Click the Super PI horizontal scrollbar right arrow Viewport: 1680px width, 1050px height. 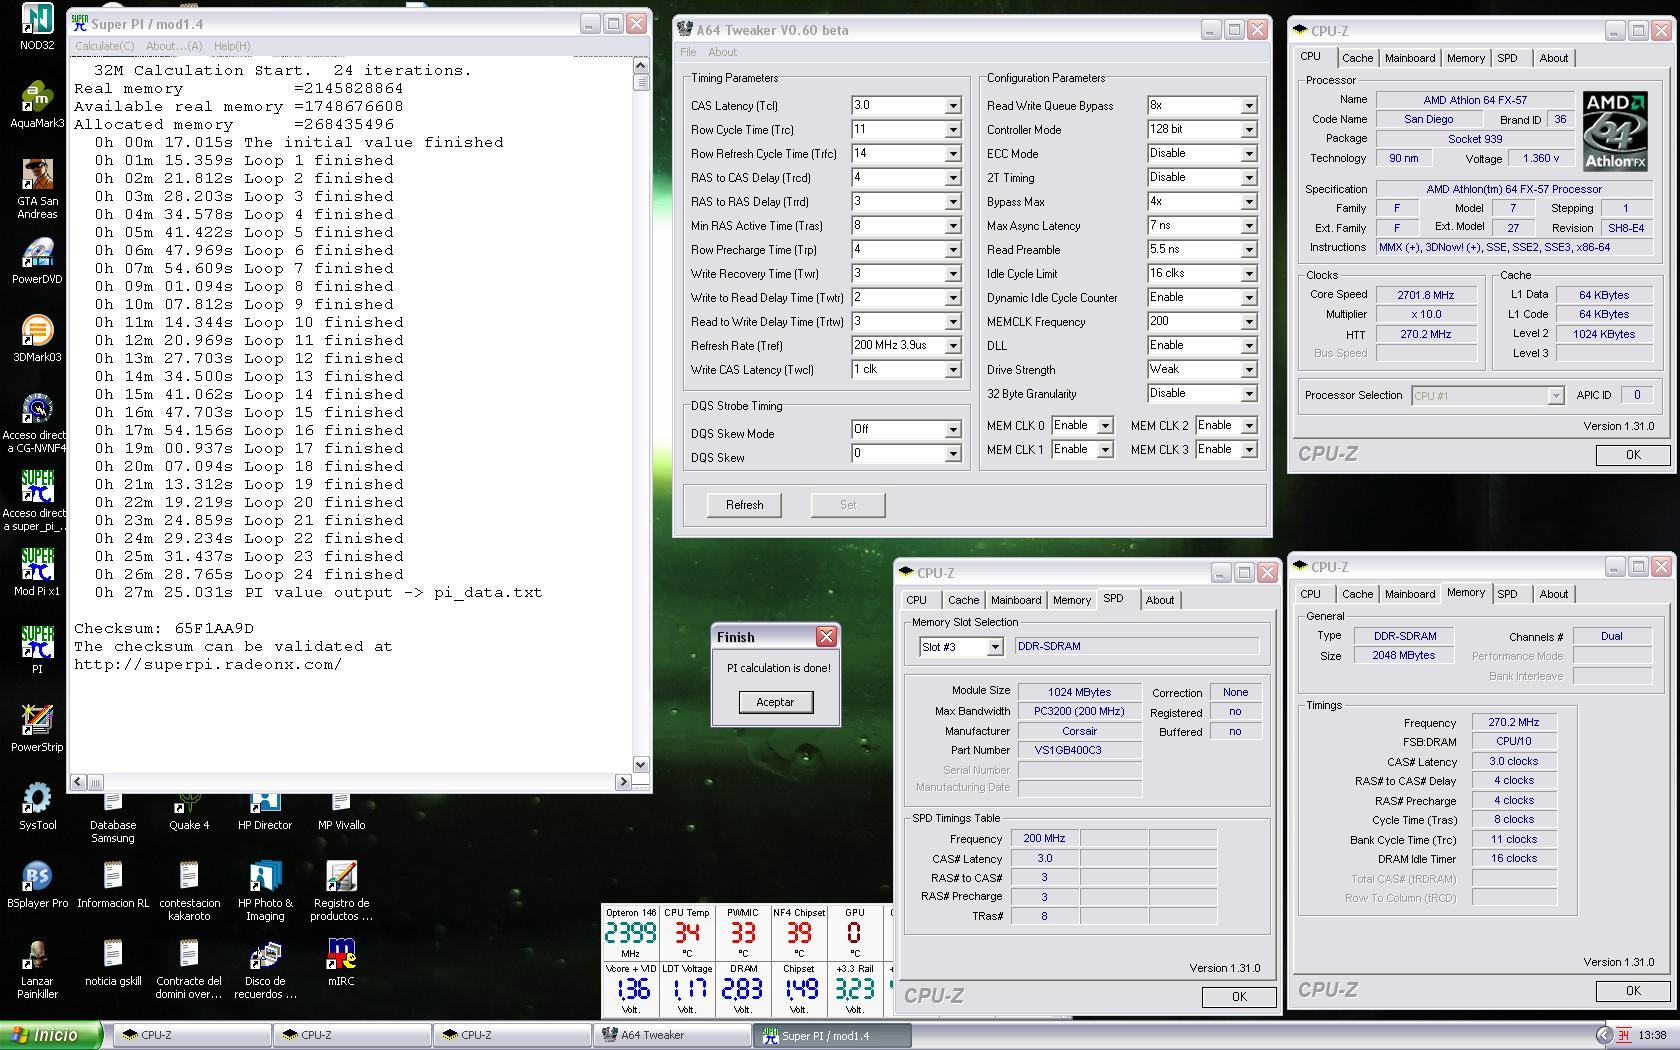(624, 782)
